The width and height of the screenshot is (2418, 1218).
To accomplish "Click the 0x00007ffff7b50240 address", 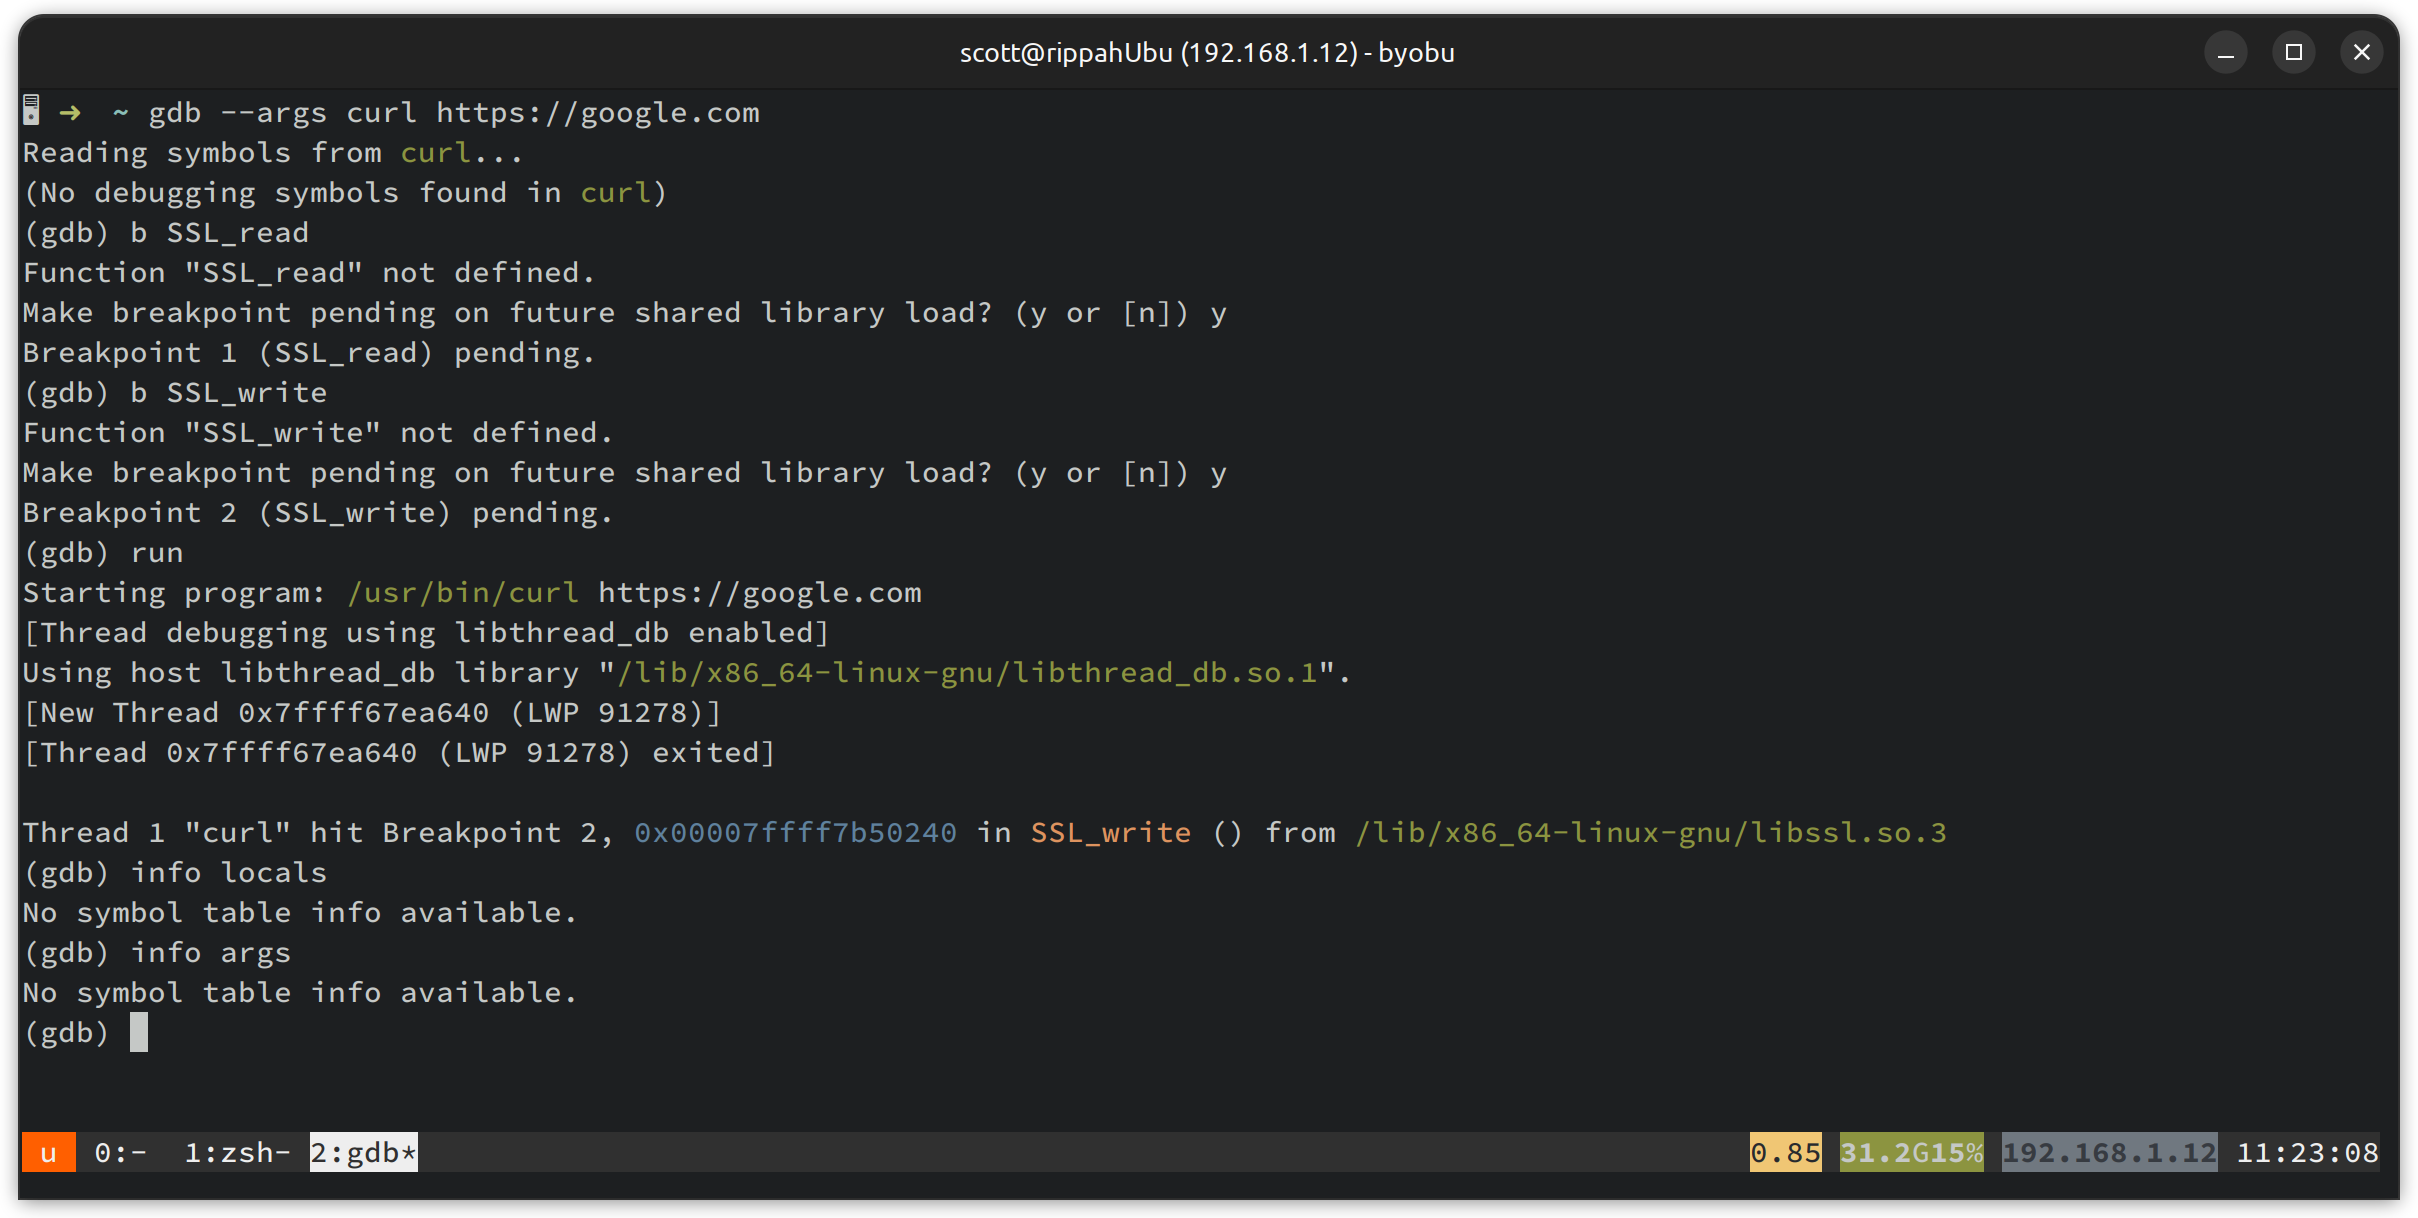I will click(x=795, y=833).
